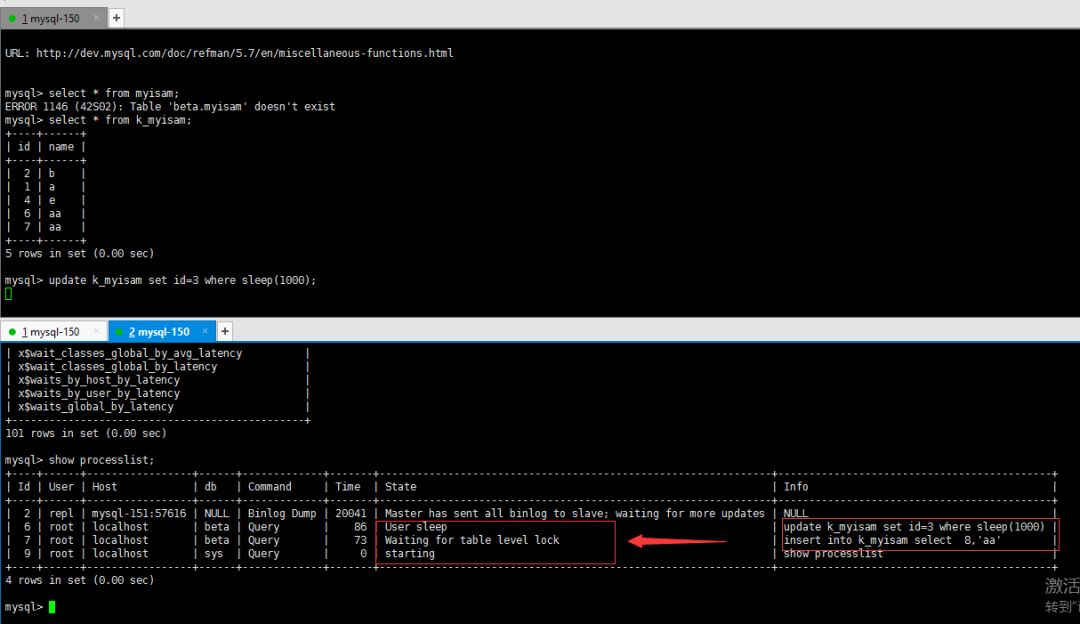This screenshot has width=1080, height=624.
Task: Click the 'State' column header
Action: (400, 487)
